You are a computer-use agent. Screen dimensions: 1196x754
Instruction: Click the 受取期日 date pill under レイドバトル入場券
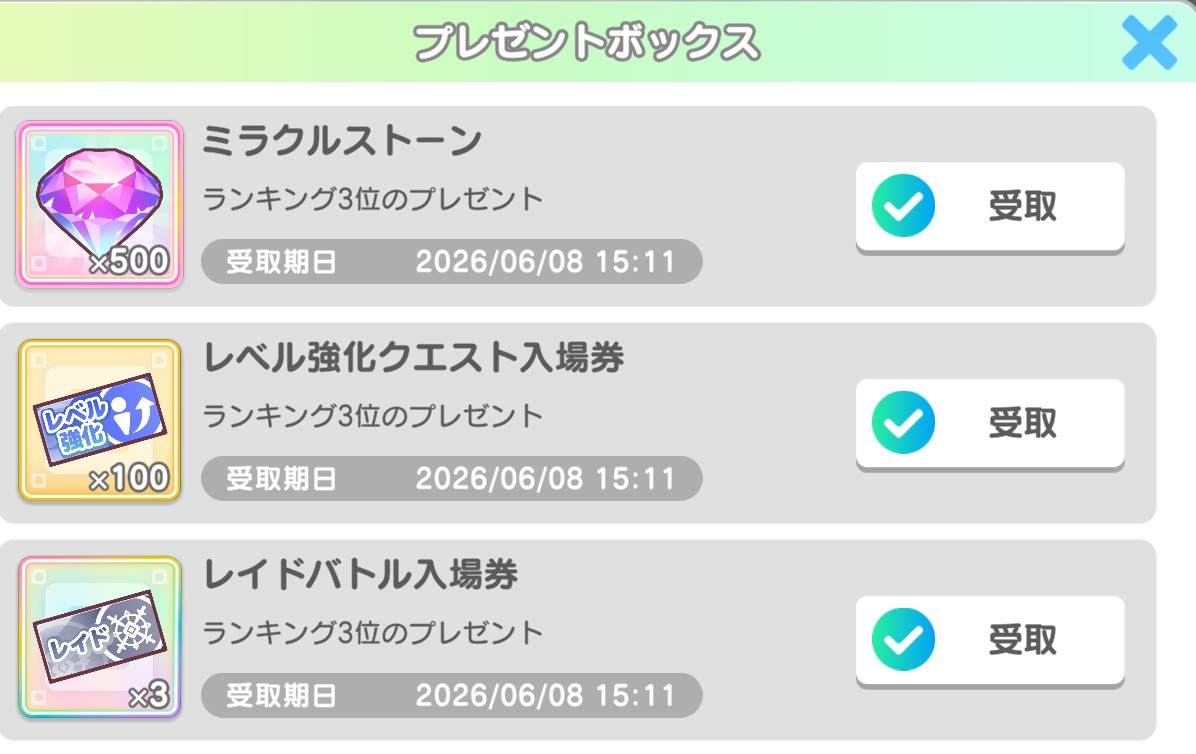(451, 695)
